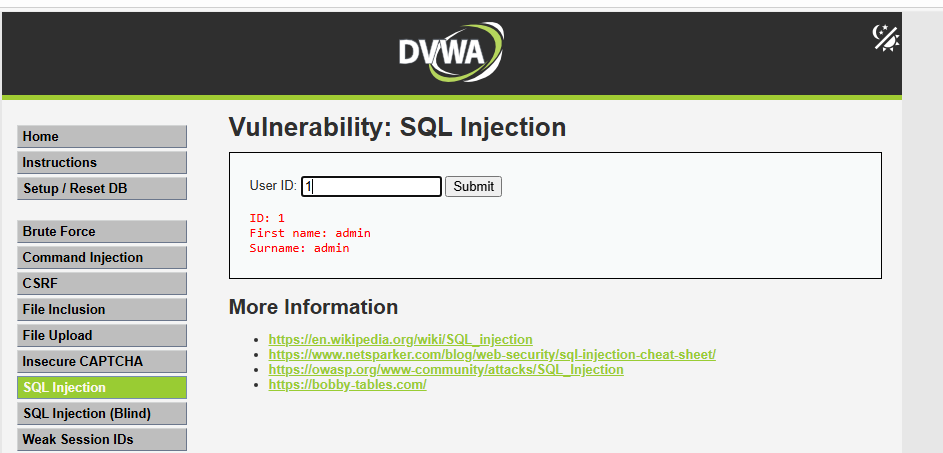Navigate to File Upload section
Viewport: 943px width, 453px height.
coord(102,336)
